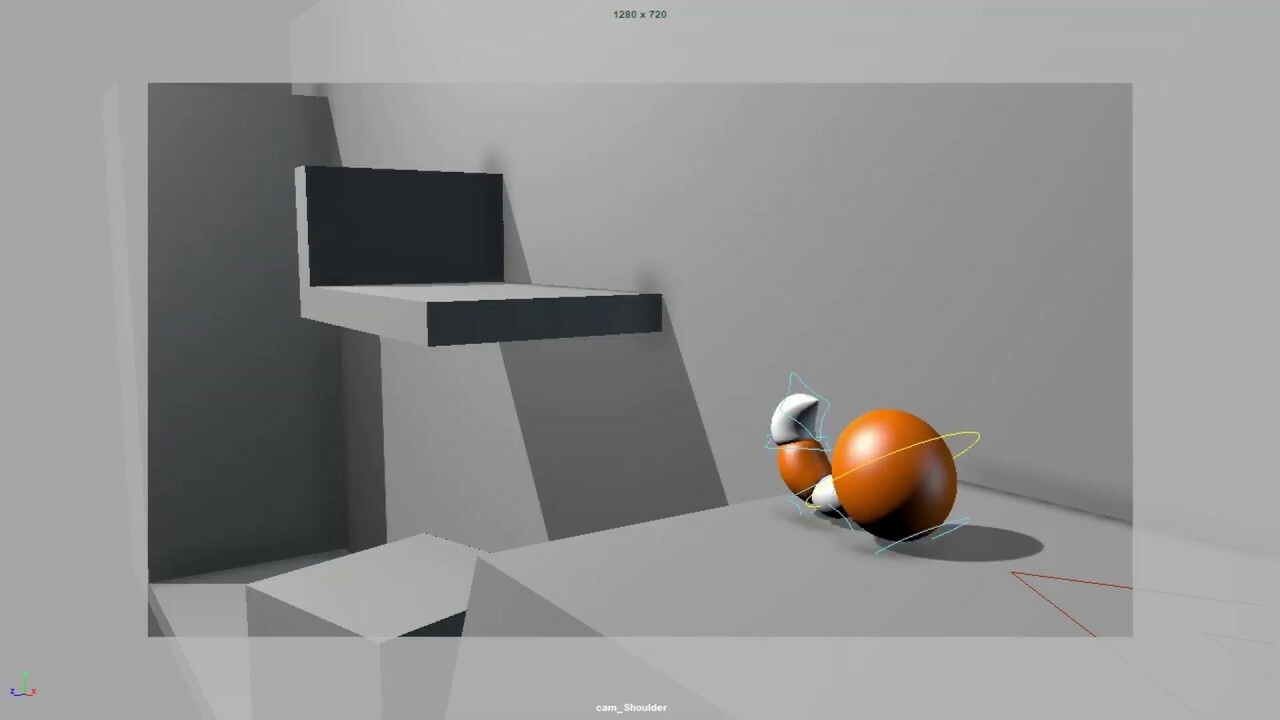Click the X-axis label of the orientation gizmo
1280x720 pixels.
[34, 691]
